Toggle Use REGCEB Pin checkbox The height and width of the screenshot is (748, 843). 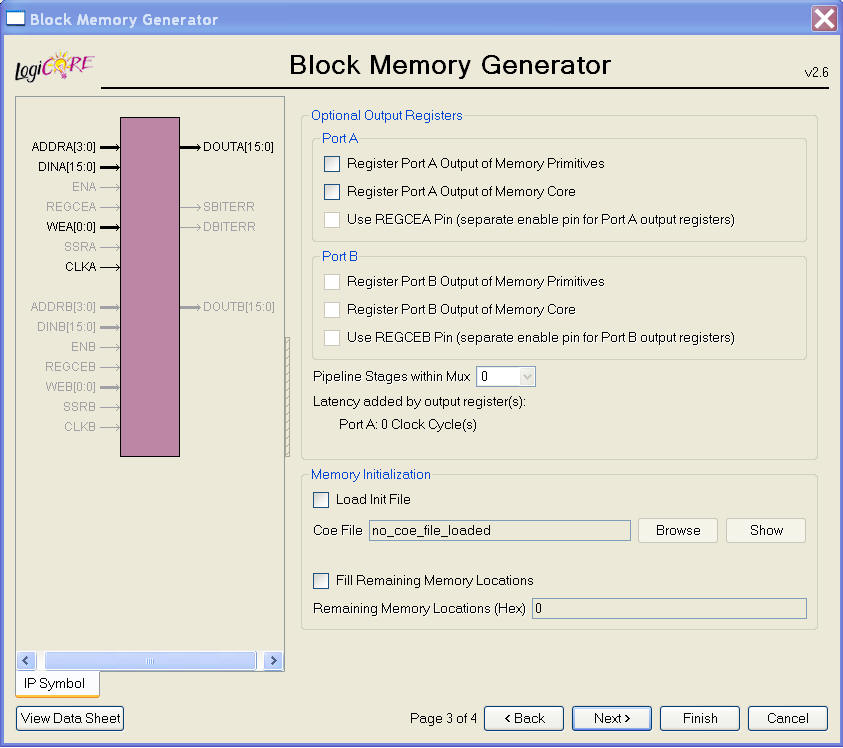click(332, 338)
